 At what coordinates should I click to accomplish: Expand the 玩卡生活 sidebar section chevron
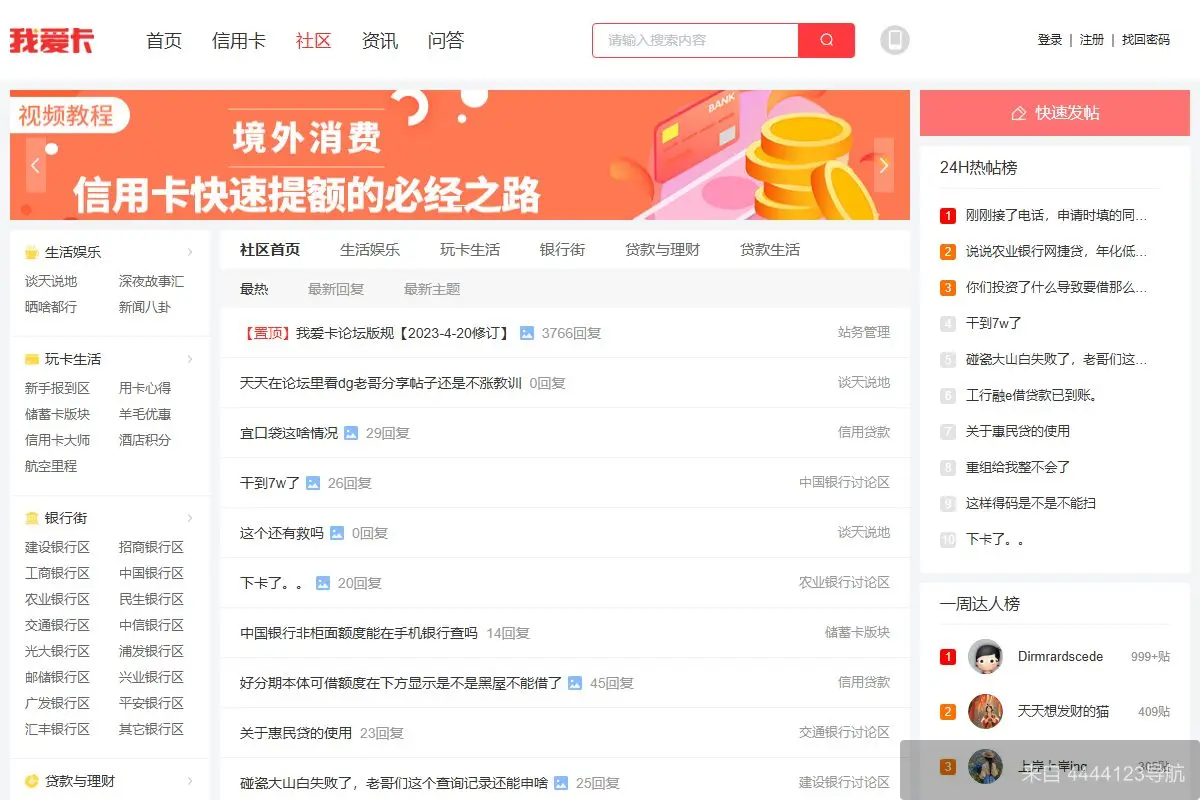click(190, 359)
